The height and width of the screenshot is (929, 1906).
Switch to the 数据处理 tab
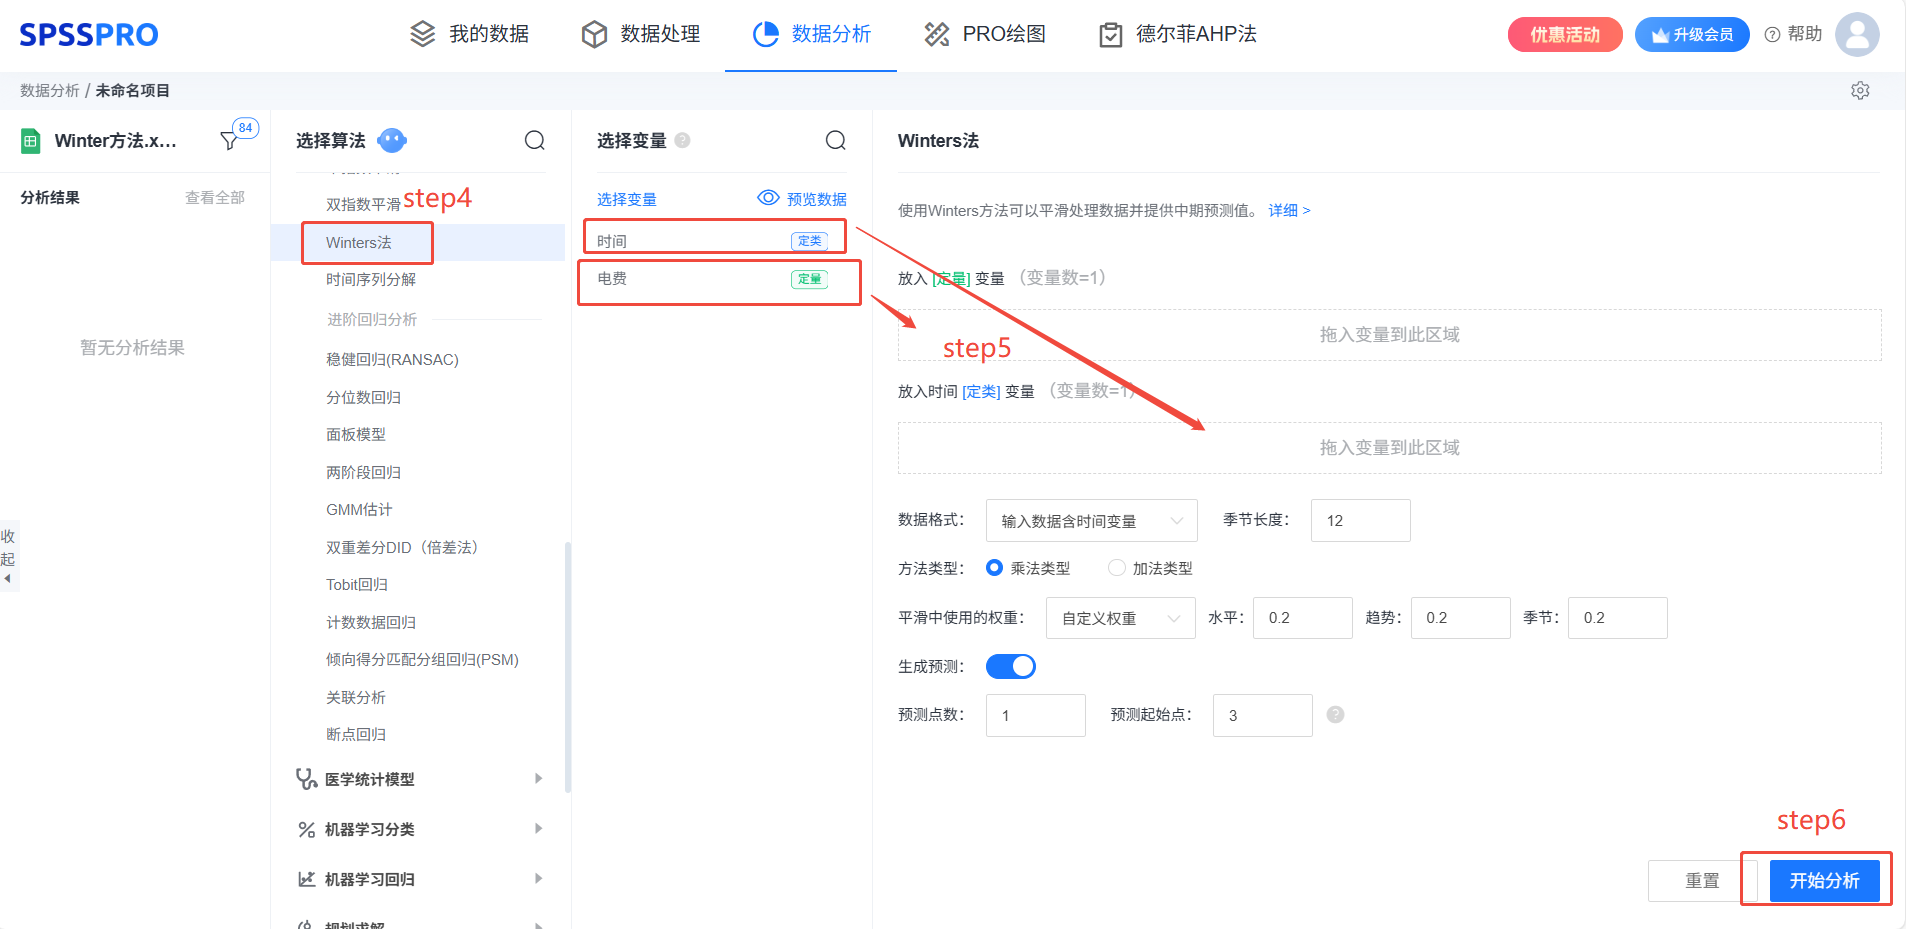pyautogui.click(x=641, y=34)
